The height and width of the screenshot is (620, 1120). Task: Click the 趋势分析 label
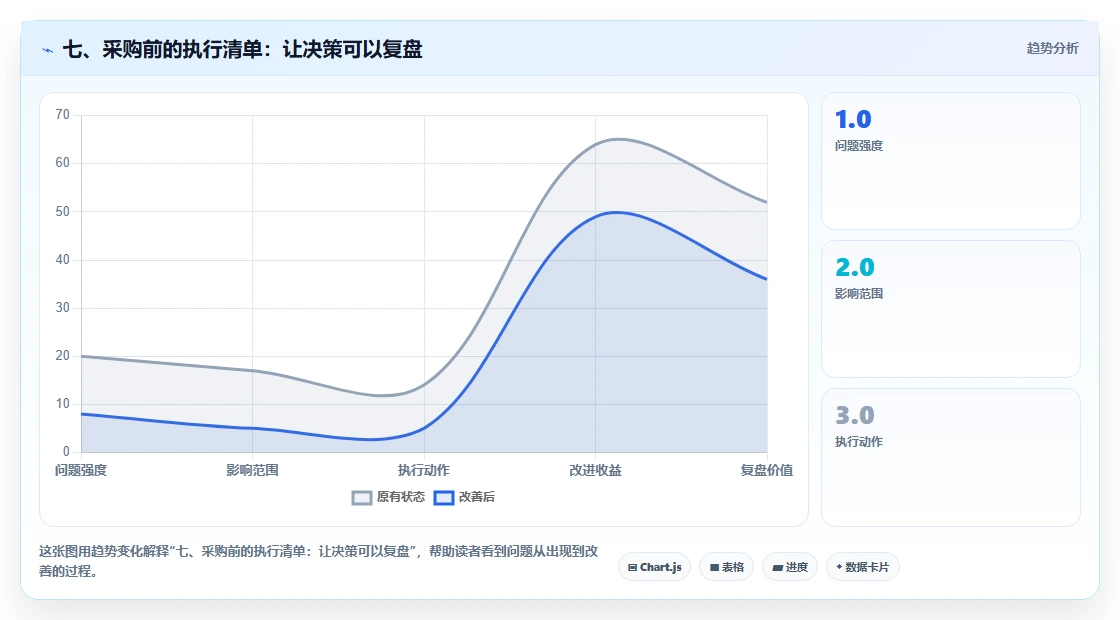coord(1052,49)
